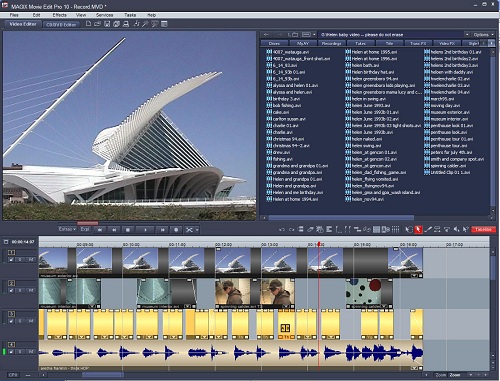Viewport: 500px width, 381px height.
Task: Select the file icon of cake.avi
Action: (x=269, y=112)
